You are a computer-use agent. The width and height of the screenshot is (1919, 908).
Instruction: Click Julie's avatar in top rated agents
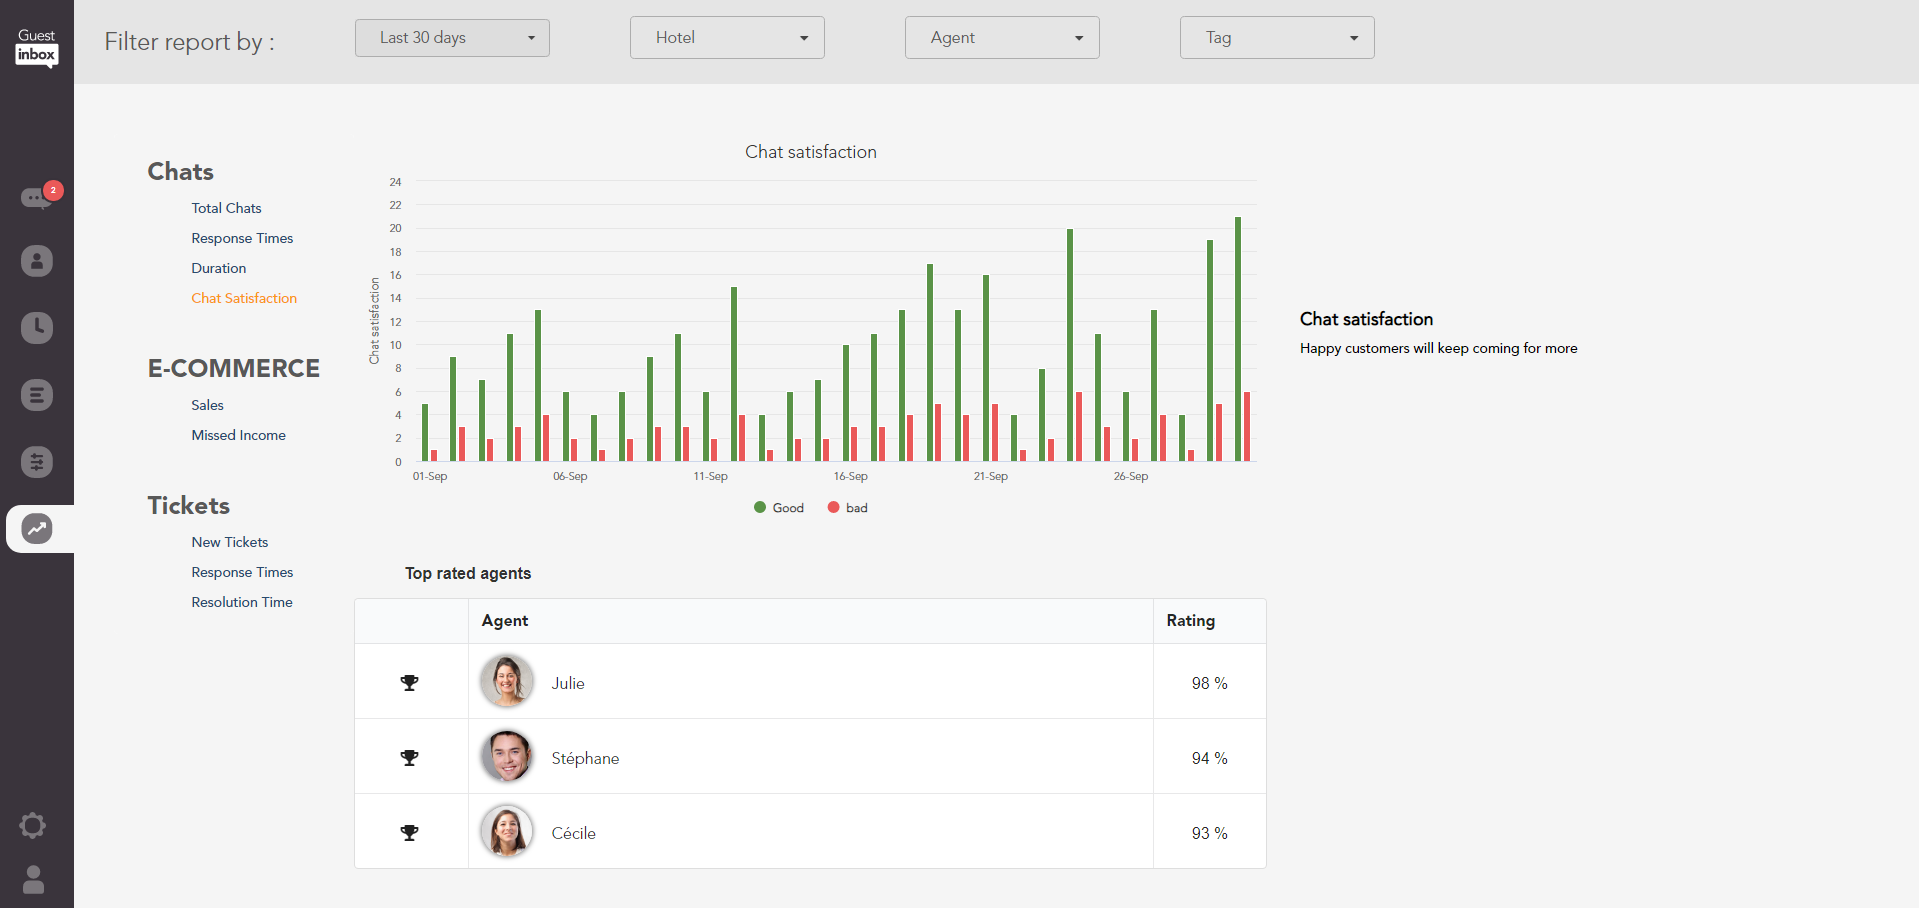click(507, 681)
